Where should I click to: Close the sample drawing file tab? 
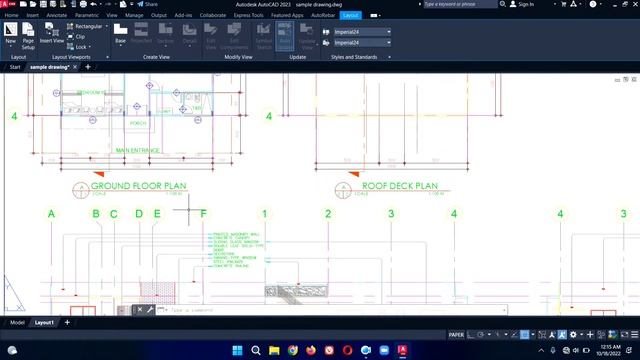[x=75, y=67]
